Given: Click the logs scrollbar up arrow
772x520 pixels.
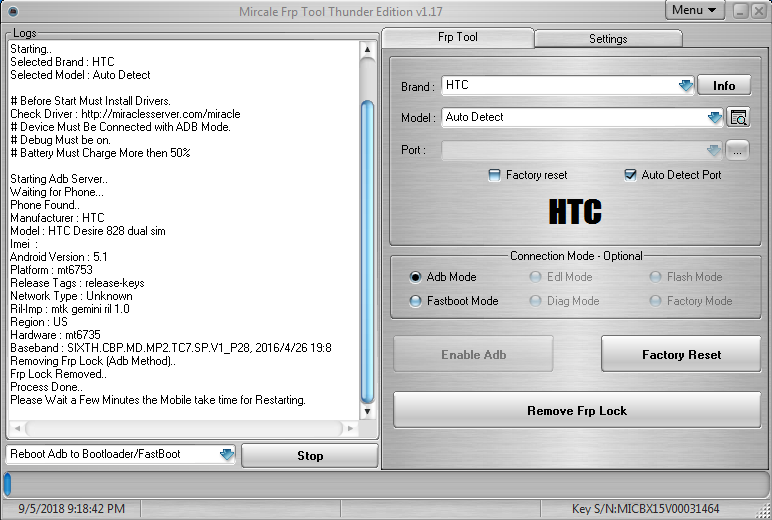Looking at the screenshot, I should pos(367,49).
